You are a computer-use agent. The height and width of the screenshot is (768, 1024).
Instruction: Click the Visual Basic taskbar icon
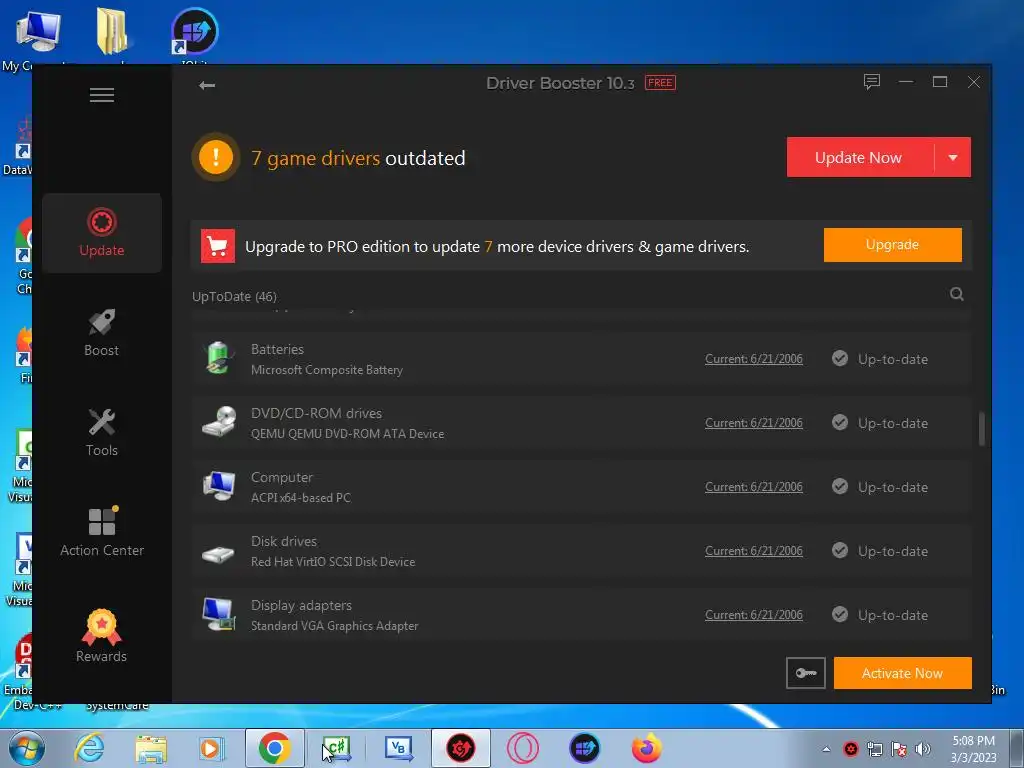pyautogui.click(x=398, y=748)
